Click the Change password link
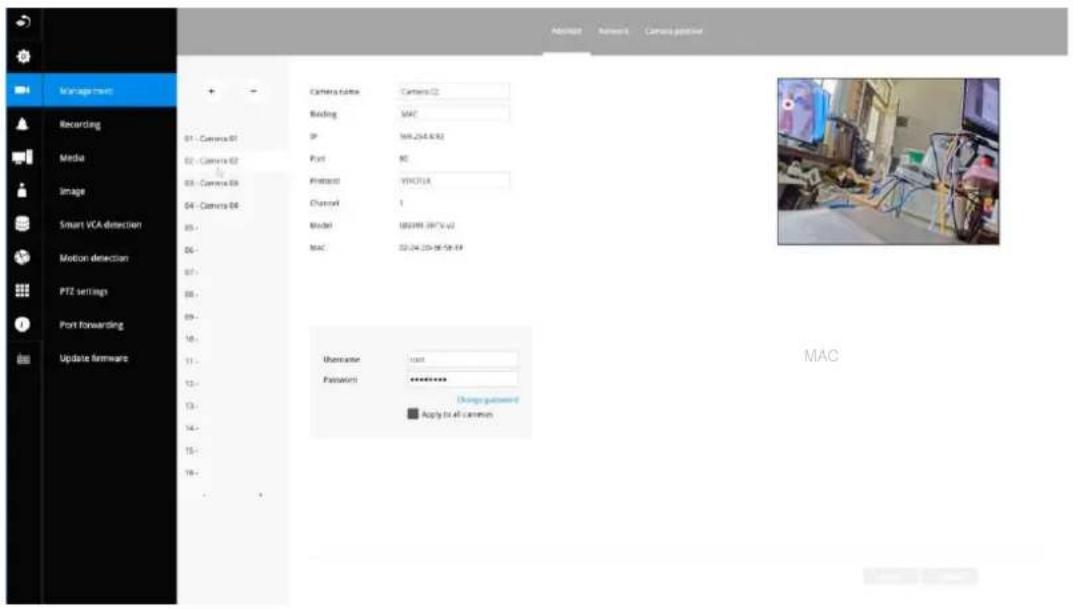1073x609 pixels. click(x=487, y=400)
